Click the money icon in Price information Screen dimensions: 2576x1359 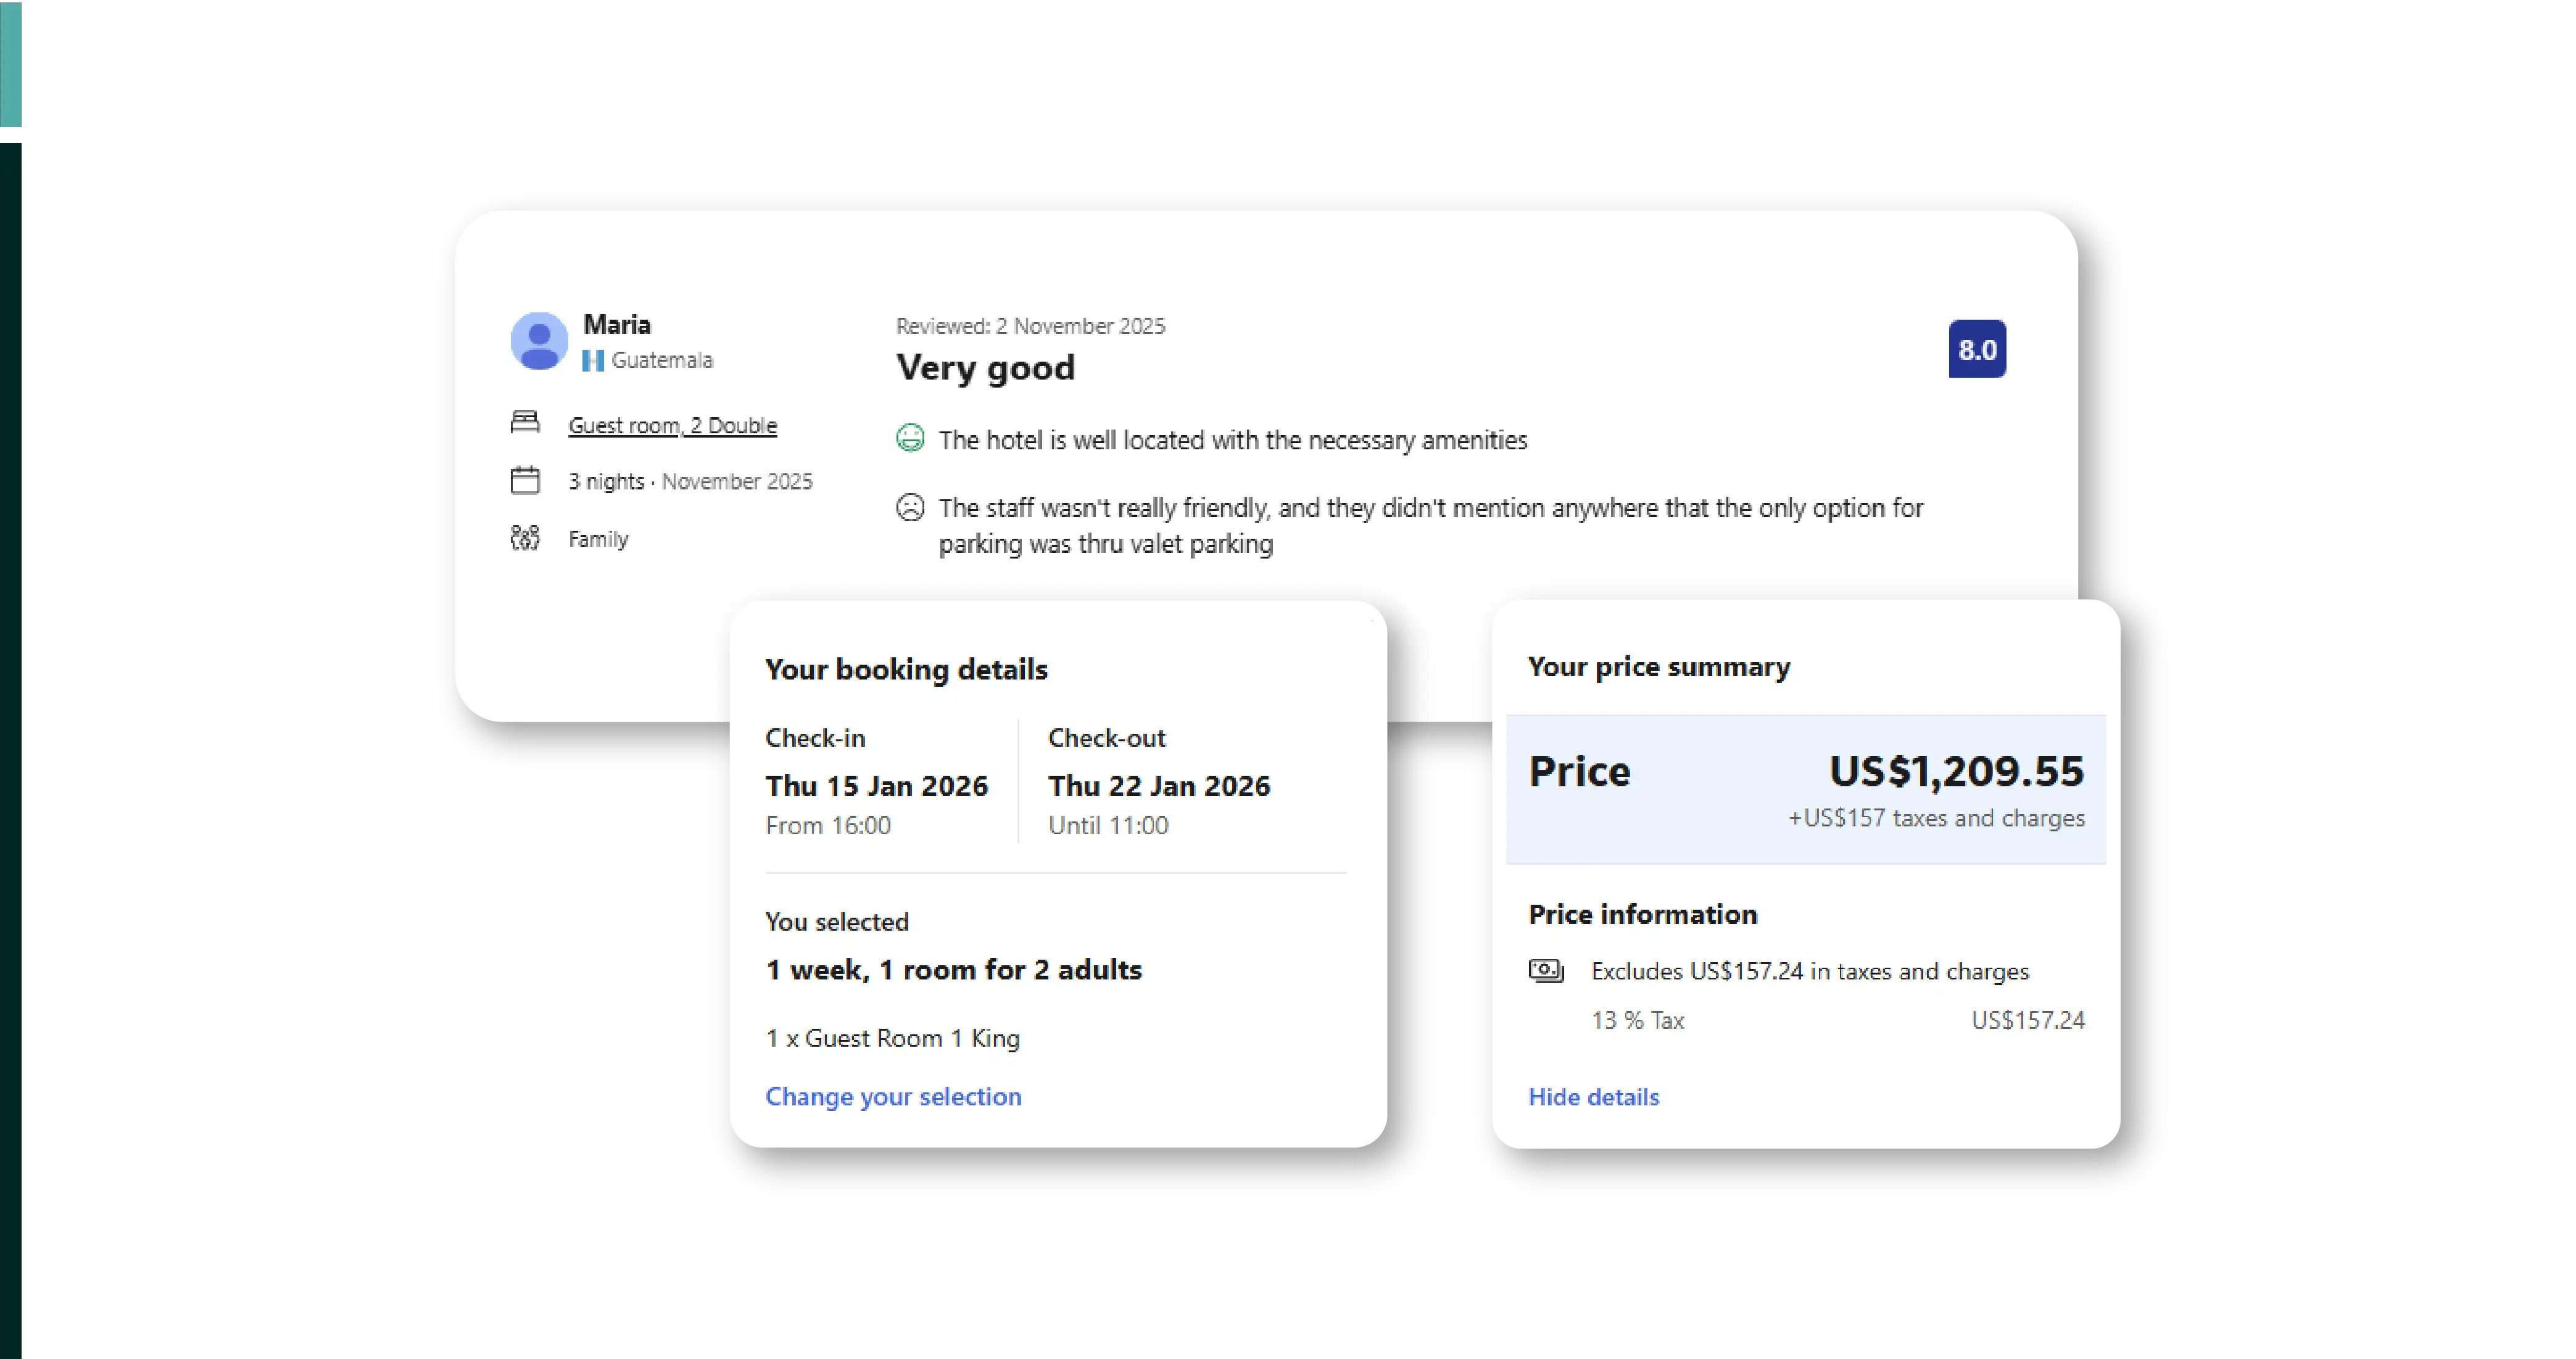point(1546,970)
